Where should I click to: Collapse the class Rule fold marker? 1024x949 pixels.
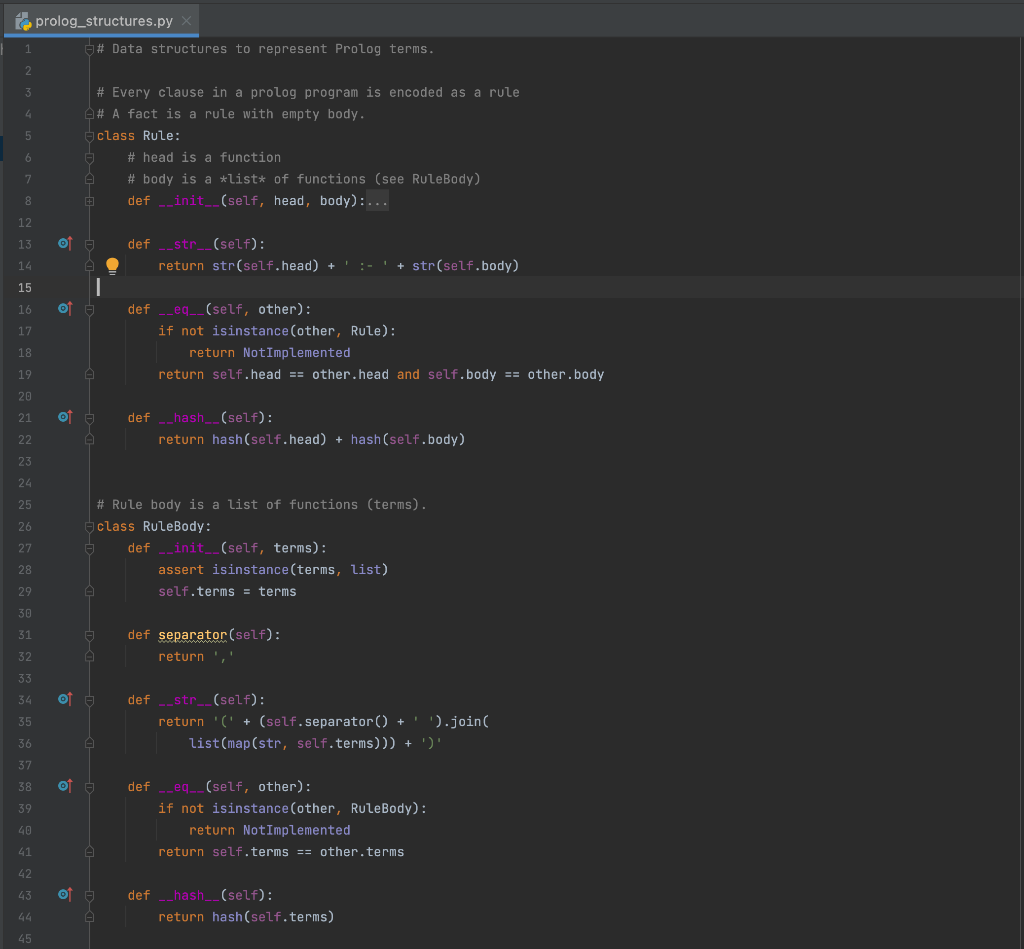pos(89,137)
